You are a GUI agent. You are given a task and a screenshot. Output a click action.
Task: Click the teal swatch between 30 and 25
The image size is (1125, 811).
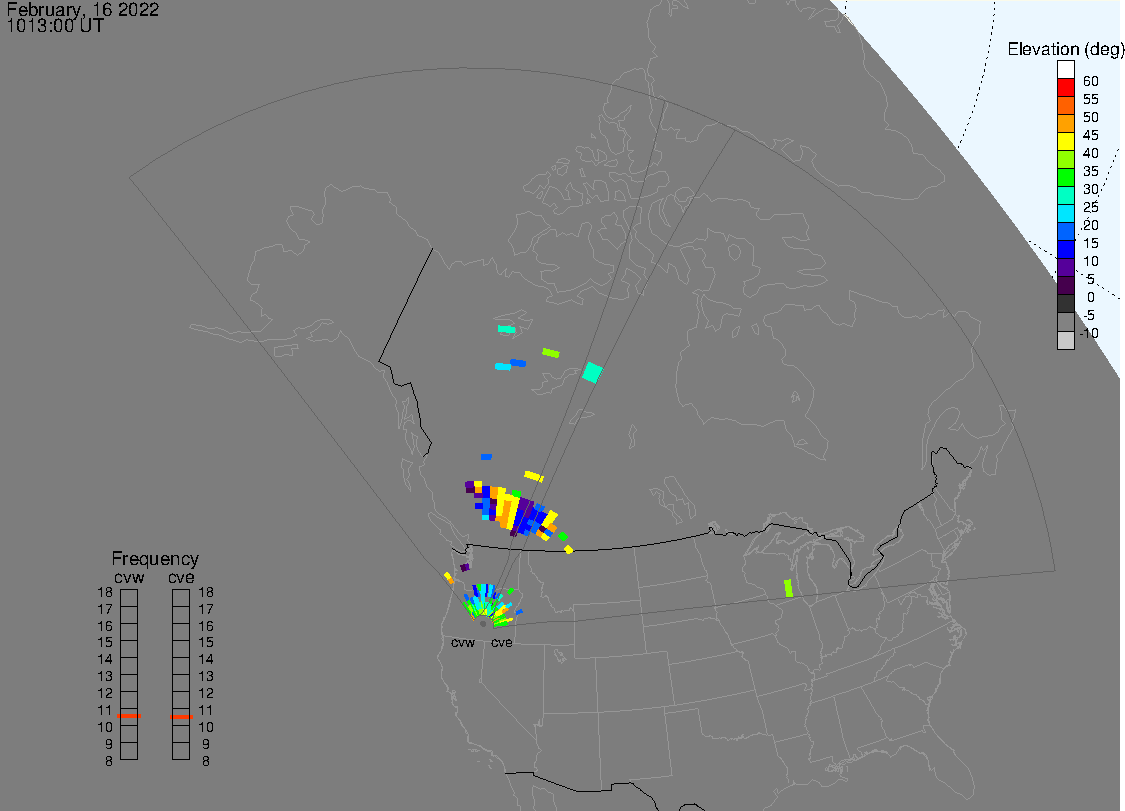(1065, 195)
